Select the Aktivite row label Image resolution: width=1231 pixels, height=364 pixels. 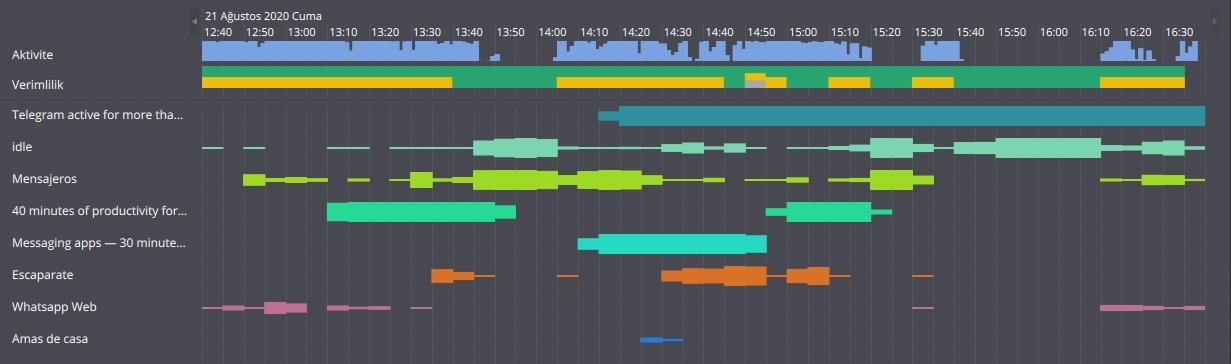point(32,53)
